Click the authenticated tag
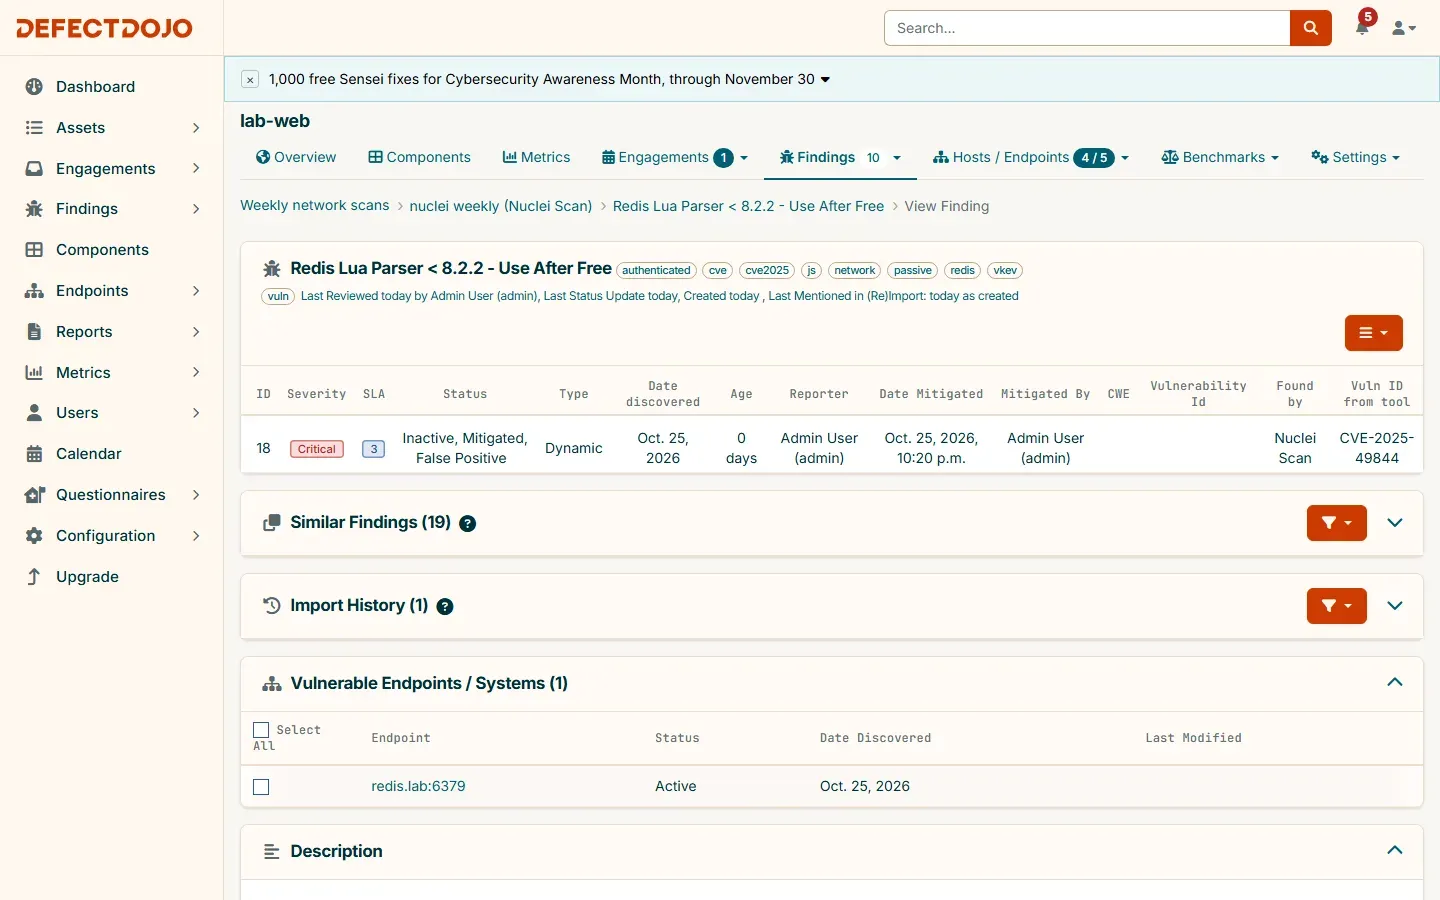Image resolution: width=1440 pixels, height=900 pixels. click(656, 271)
